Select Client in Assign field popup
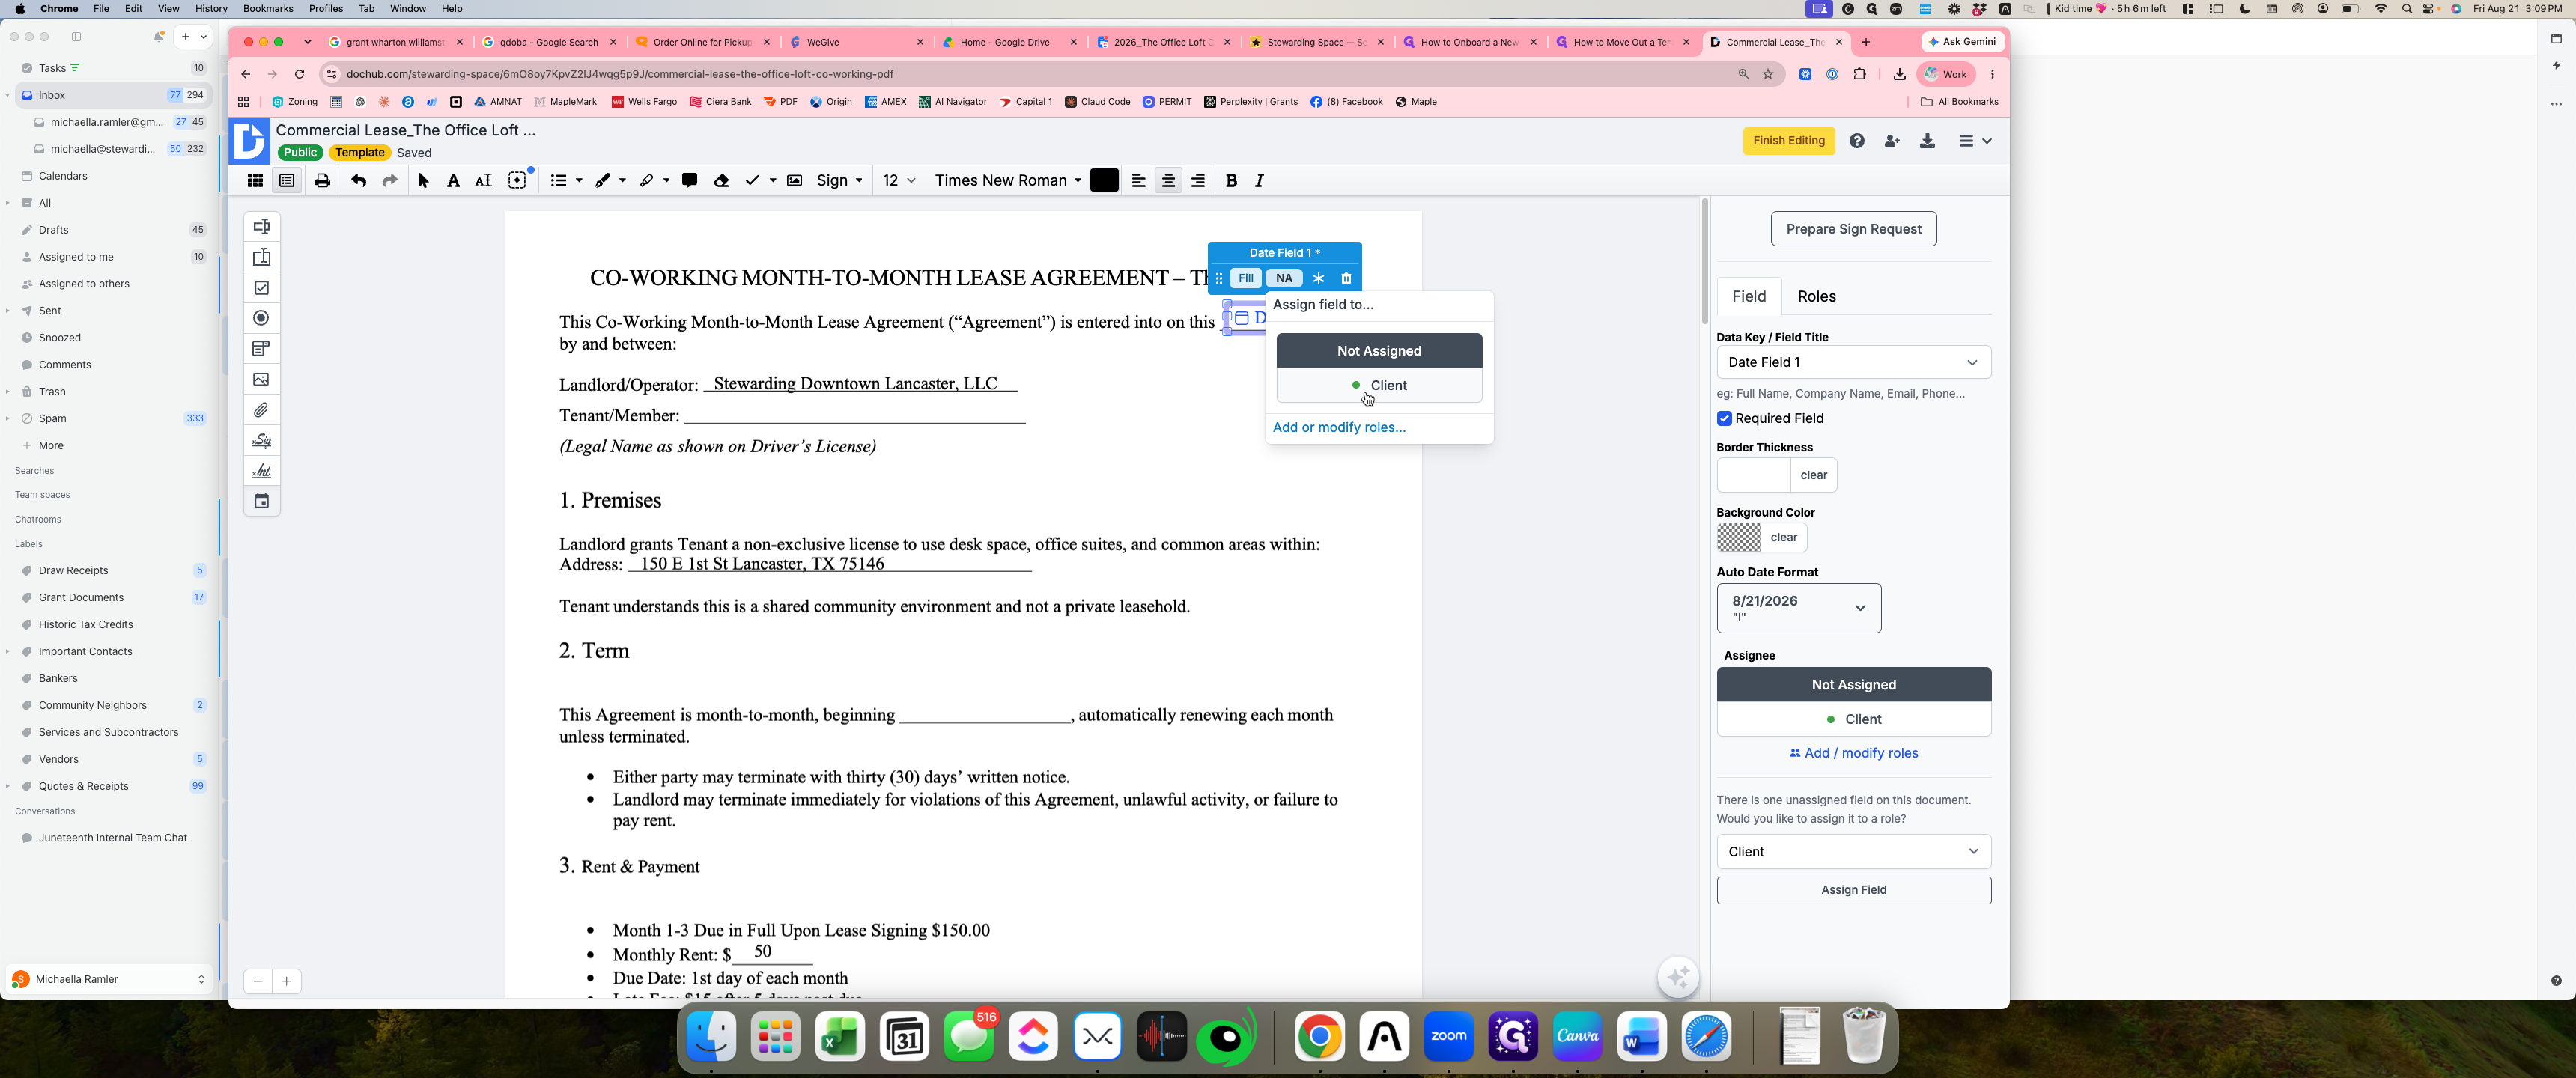The width and height of the screenshot is (2576, 1078). tap(1379, 386)
